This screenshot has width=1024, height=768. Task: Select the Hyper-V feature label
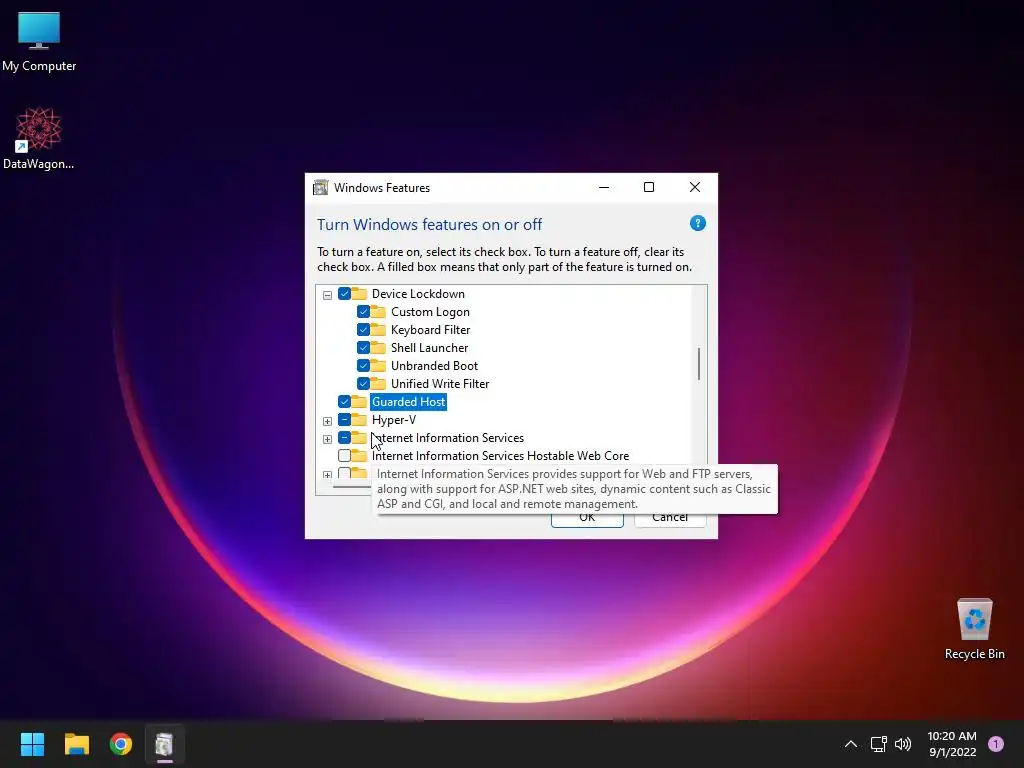point(394,420)
